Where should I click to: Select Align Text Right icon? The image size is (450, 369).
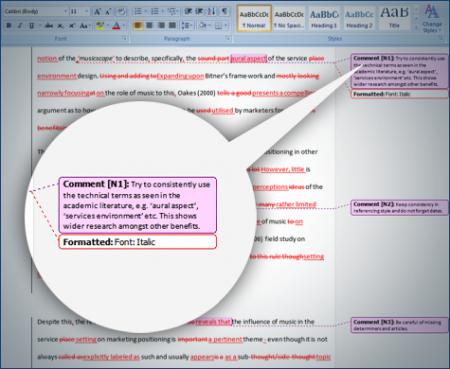[161, 25]
